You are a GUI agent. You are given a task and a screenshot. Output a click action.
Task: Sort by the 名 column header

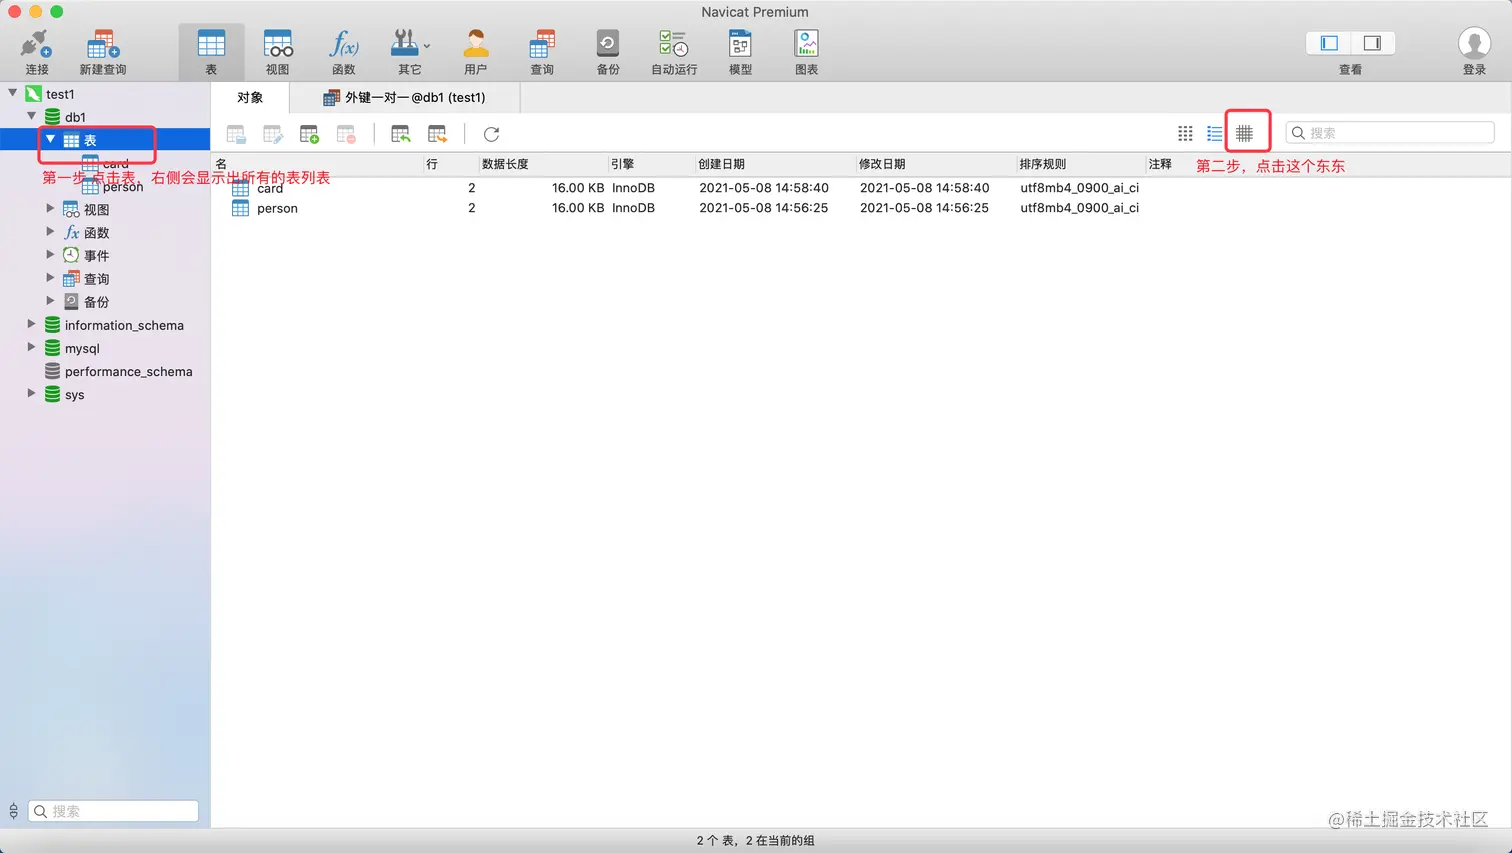click(318, 164)
